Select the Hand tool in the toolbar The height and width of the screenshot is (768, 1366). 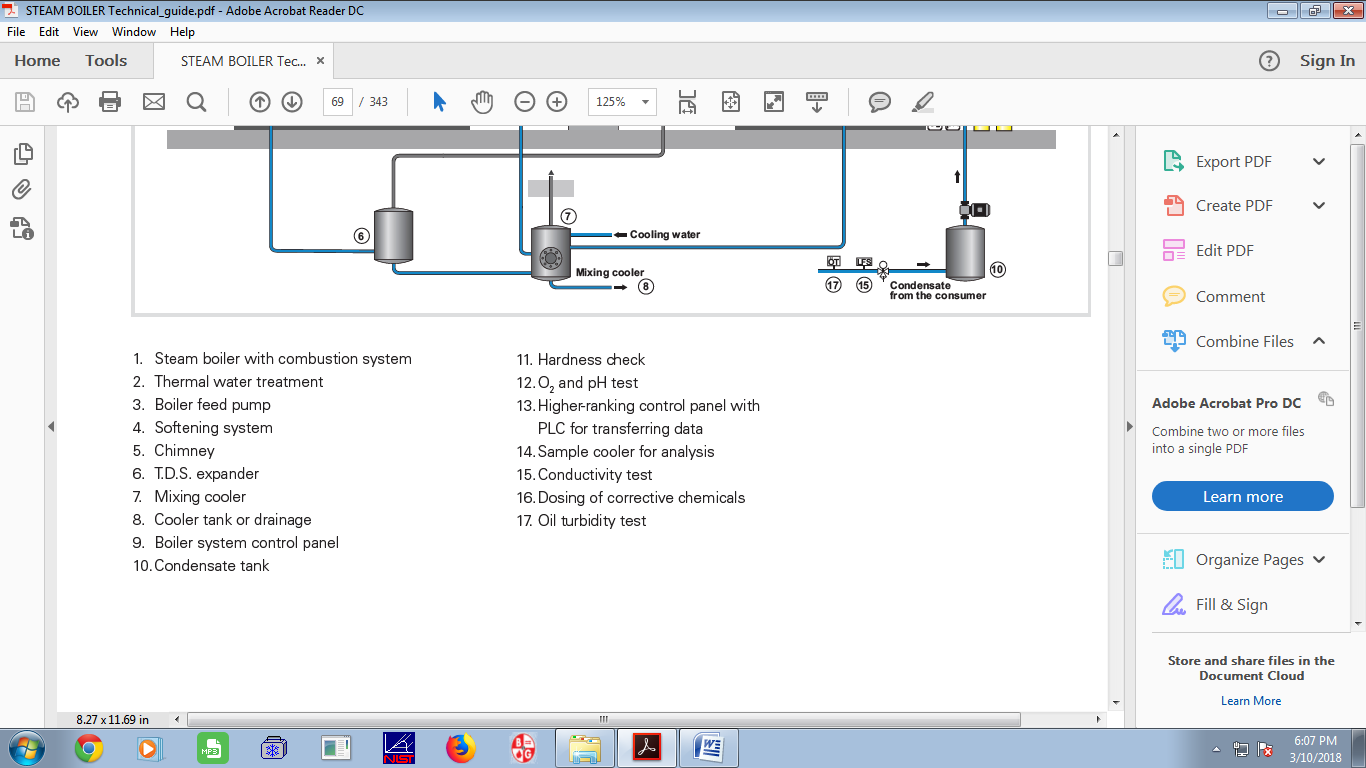point(482,101)
